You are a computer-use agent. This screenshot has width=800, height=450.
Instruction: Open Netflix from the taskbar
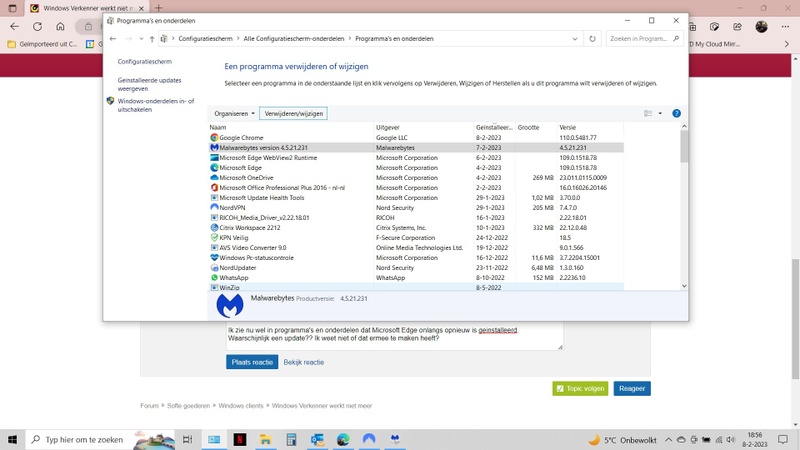[240, 439]
